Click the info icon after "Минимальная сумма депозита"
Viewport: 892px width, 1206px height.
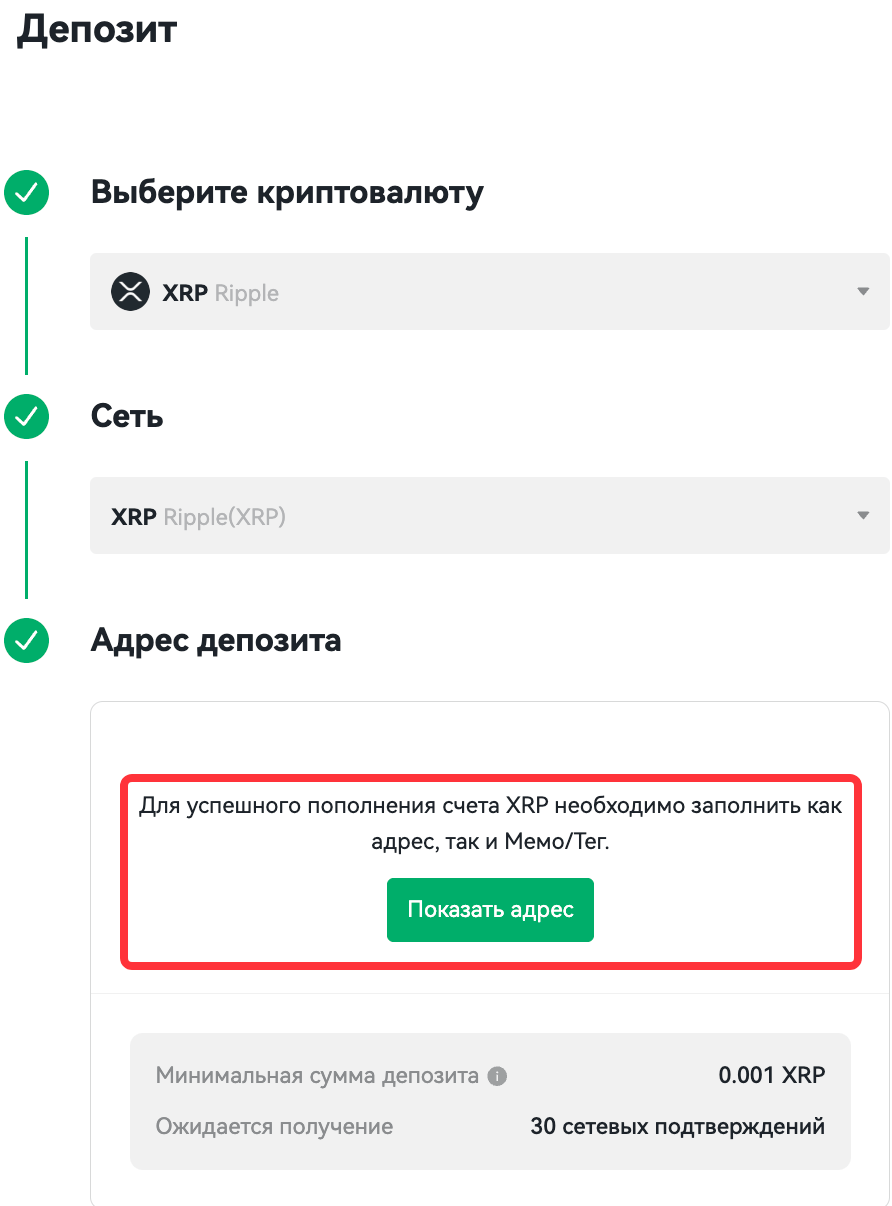pyautogui.click(x=497, y=1077)
